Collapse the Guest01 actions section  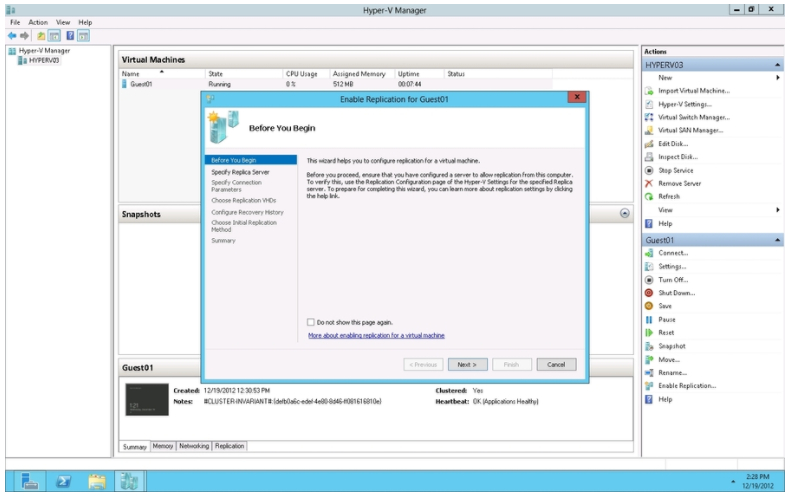777,240
